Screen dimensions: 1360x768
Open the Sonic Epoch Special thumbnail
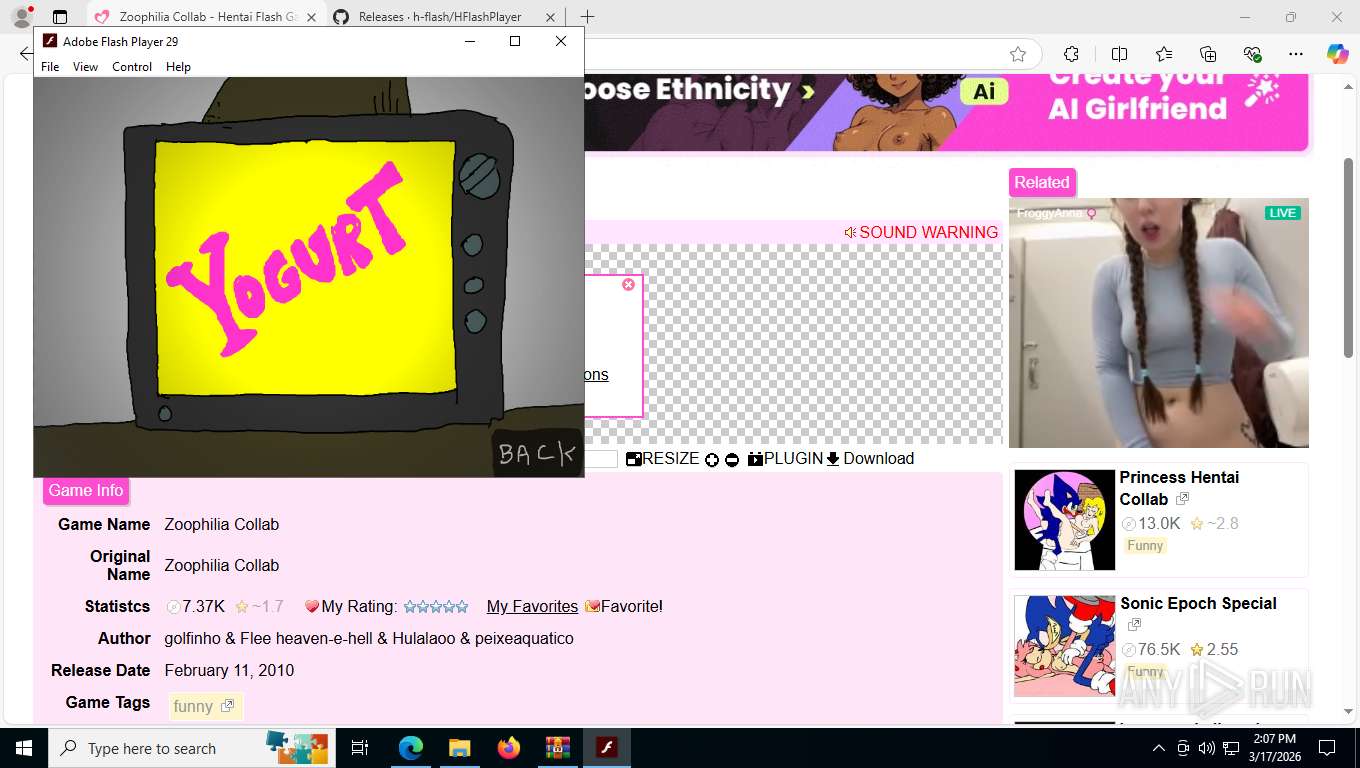point(1065,646)
